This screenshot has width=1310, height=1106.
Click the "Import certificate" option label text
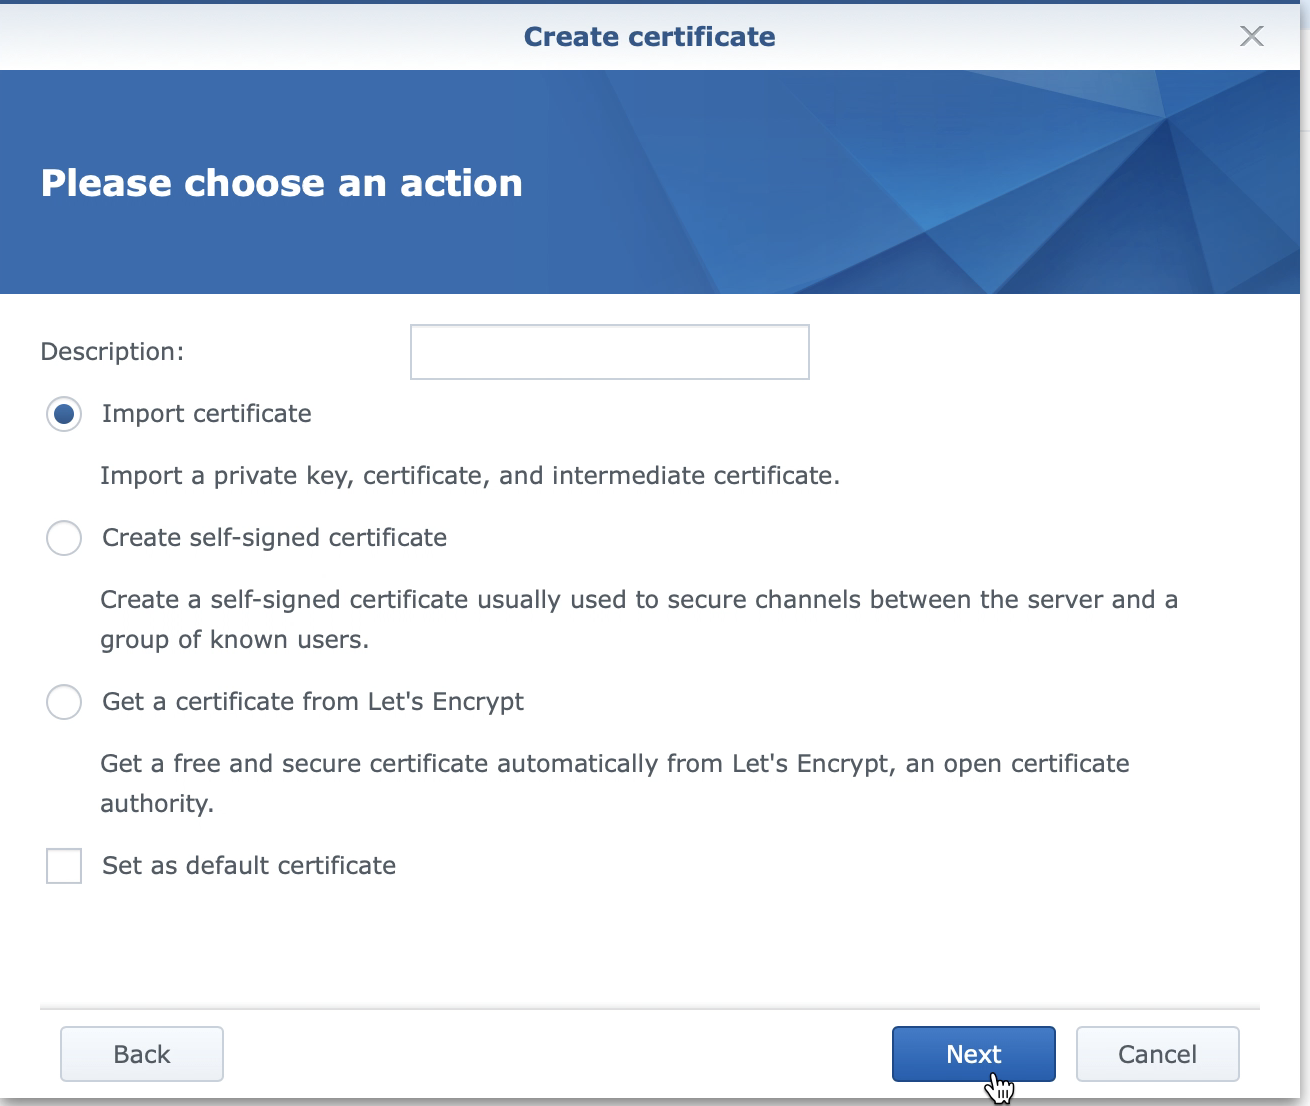click(x=207, y=414)
